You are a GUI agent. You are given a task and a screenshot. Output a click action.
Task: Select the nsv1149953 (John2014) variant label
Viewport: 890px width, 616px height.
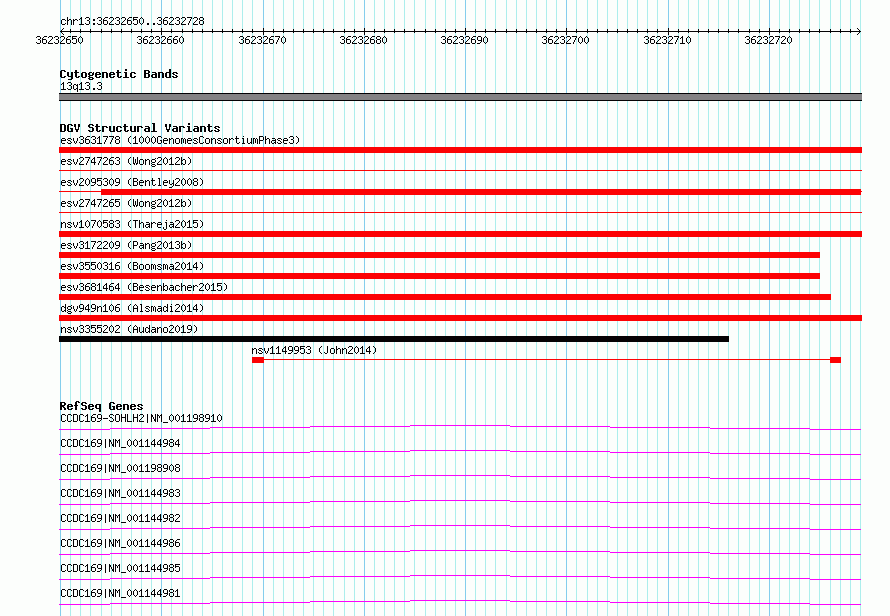tap(314, 350)
